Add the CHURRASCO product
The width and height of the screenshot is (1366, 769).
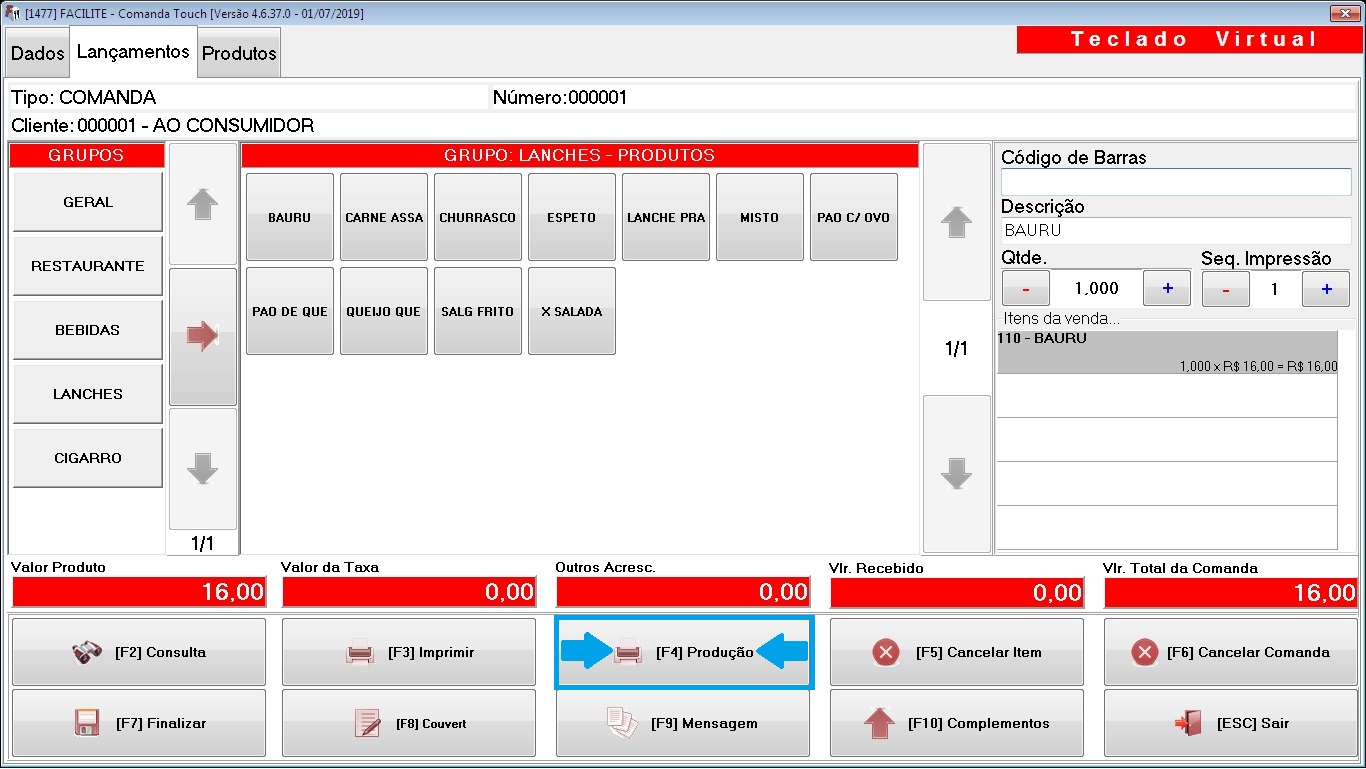coord(478,217)
